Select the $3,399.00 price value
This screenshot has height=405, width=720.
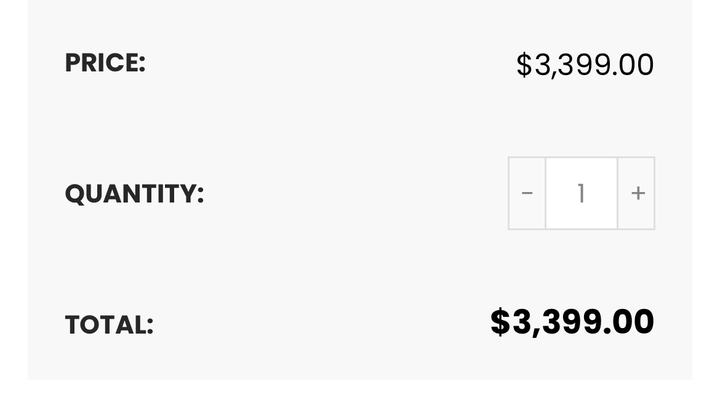pos(585,65)
